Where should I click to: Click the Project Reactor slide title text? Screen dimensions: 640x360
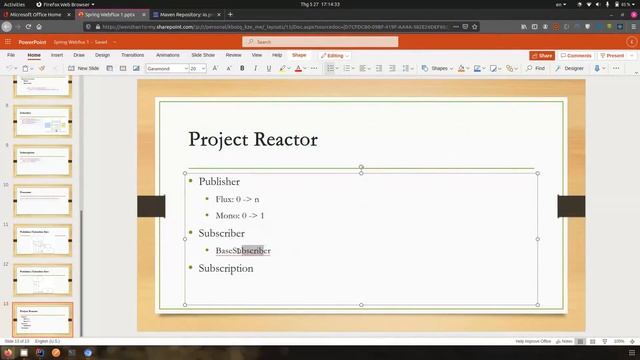click(x=253, y=140)
